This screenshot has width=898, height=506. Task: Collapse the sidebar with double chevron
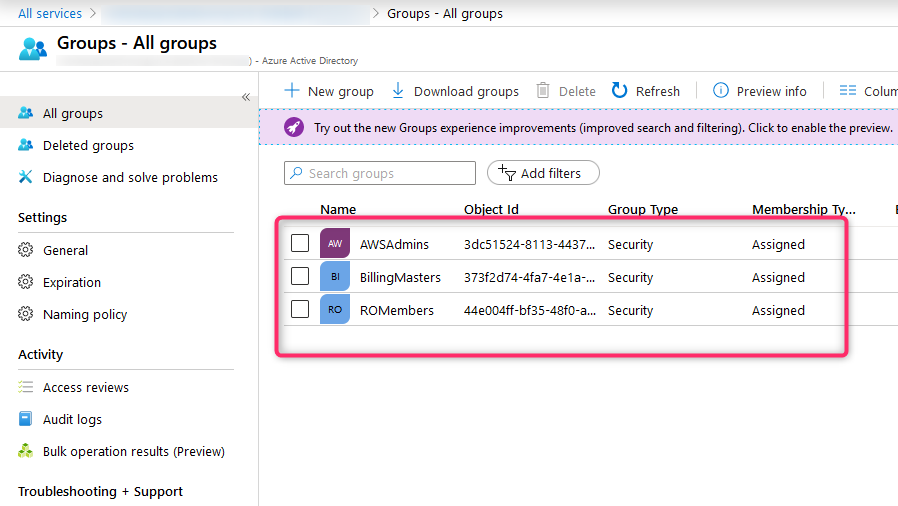246,97
